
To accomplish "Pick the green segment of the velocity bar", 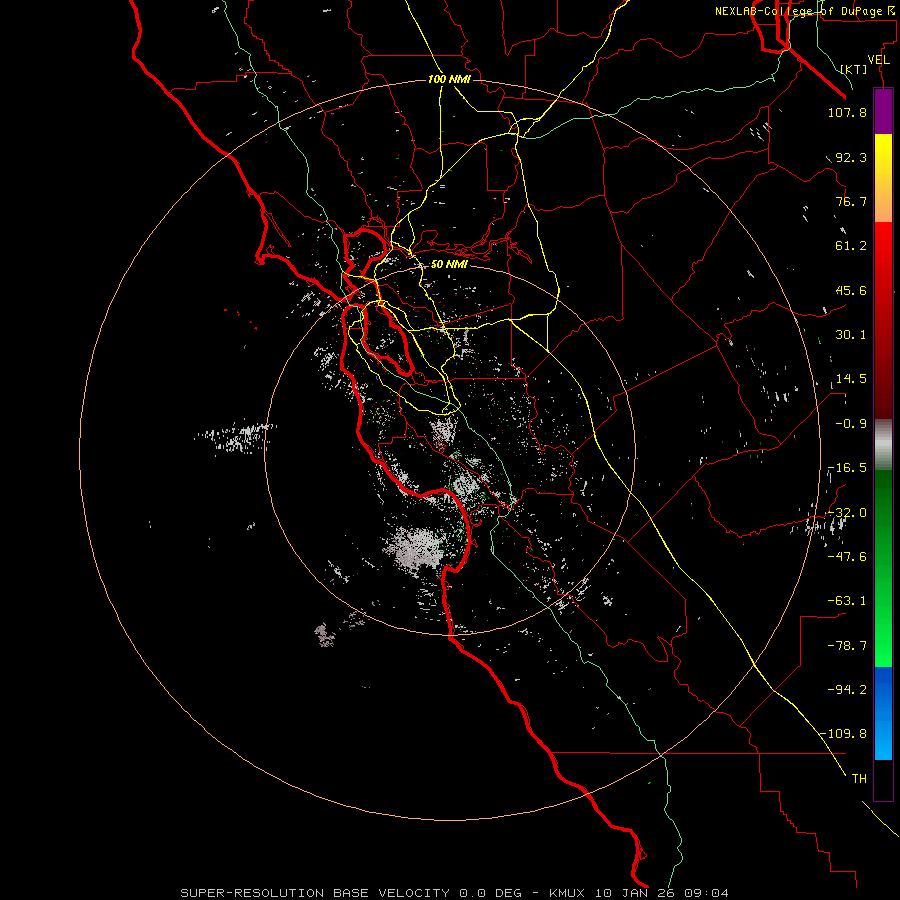I will click(883, 568).
